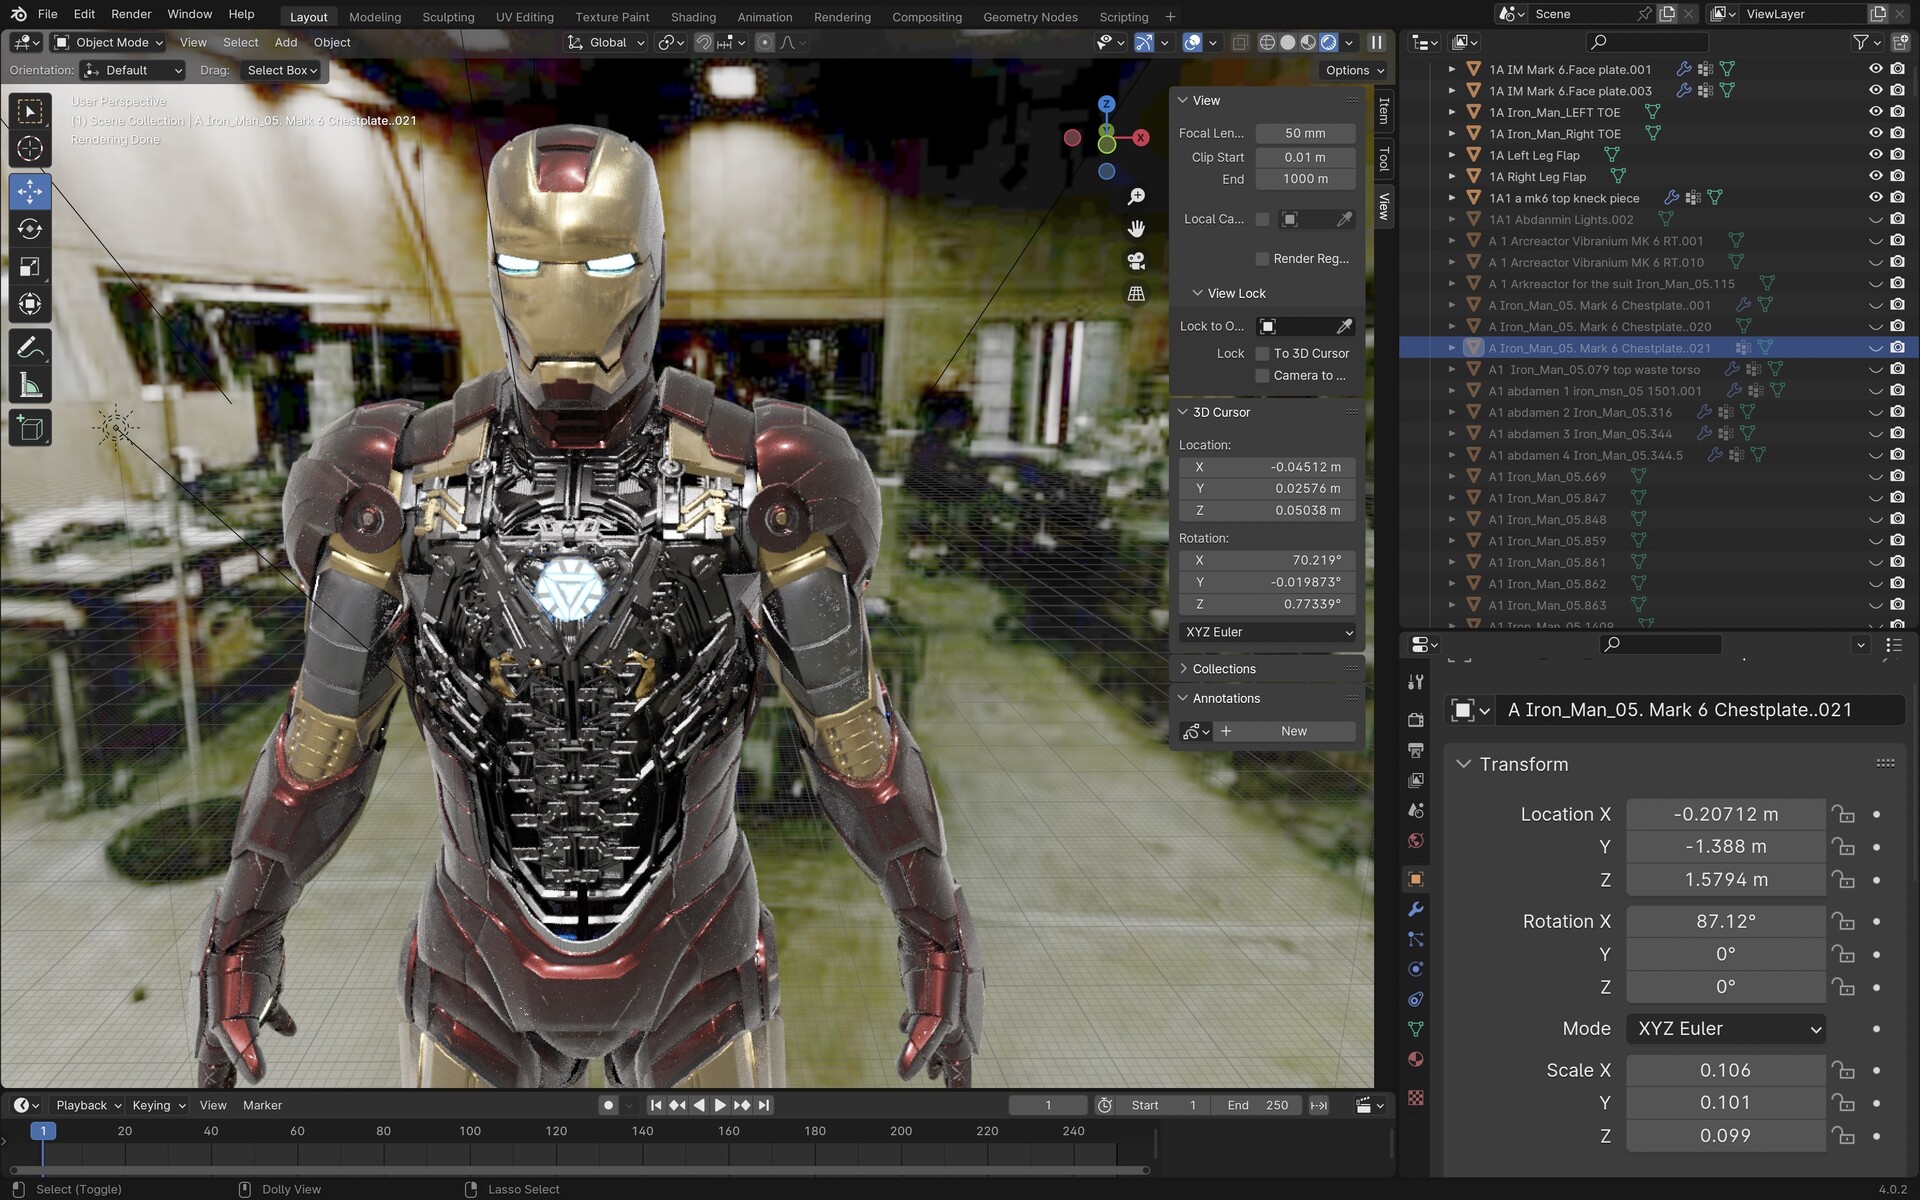Open the Shading workspace tab
The width and height of the screenshot is (1920, 1200).
[x=693, y=17]
